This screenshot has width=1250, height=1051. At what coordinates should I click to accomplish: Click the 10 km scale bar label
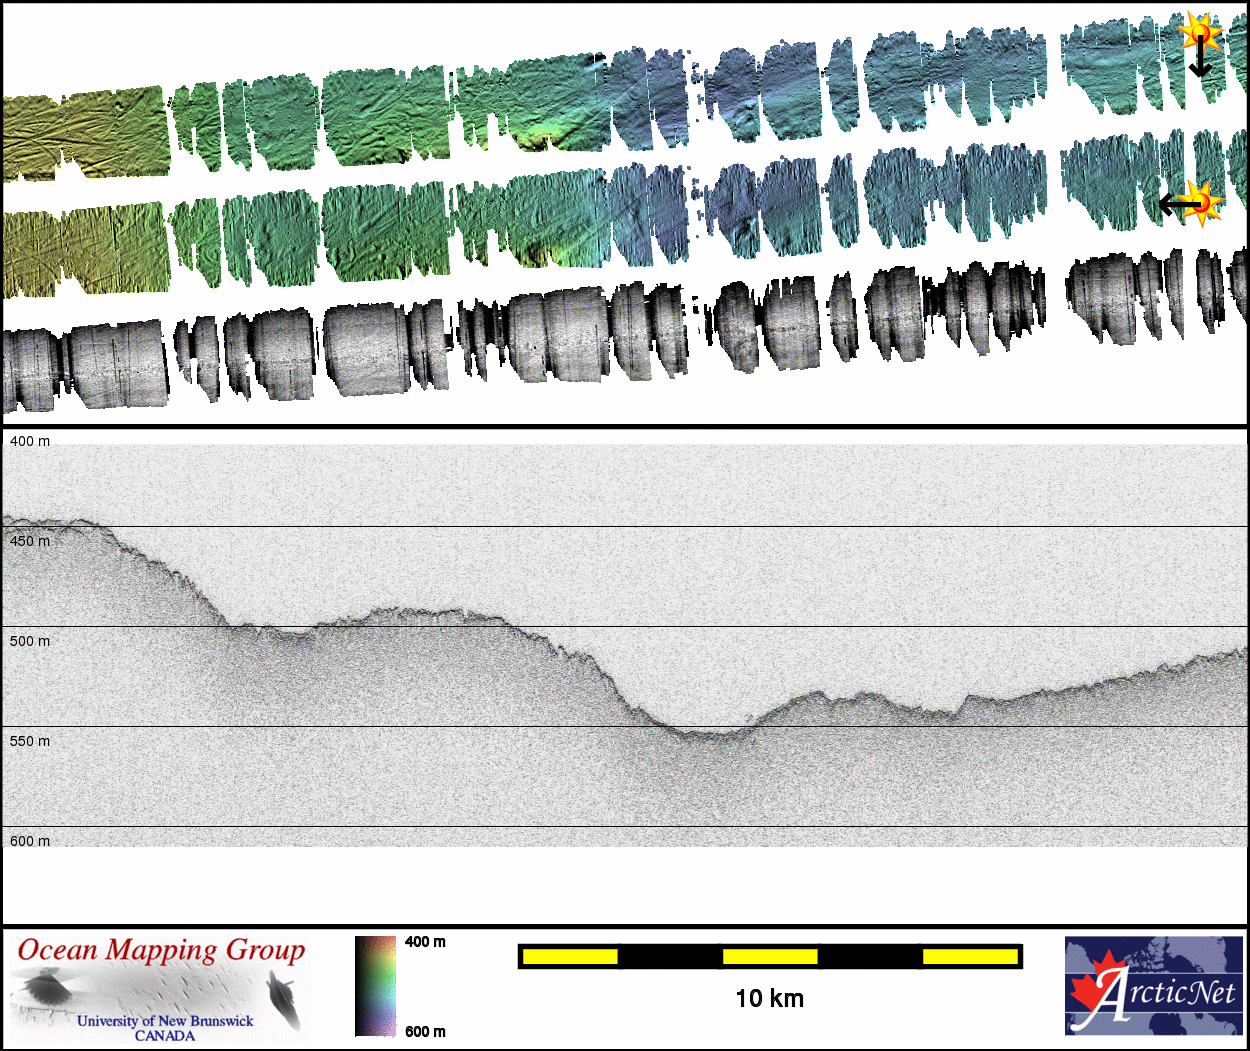(x=769, y=998)
